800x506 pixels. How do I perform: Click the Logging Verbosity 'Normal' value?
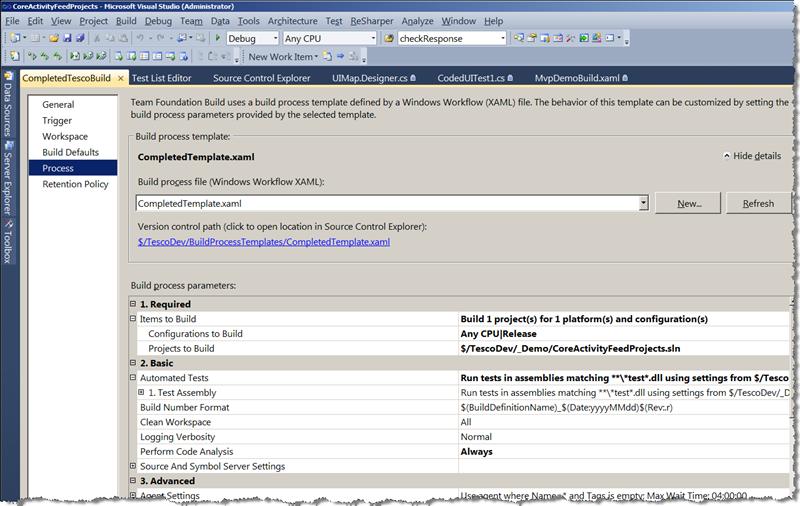pyautogui.click(x=476, y=437)
